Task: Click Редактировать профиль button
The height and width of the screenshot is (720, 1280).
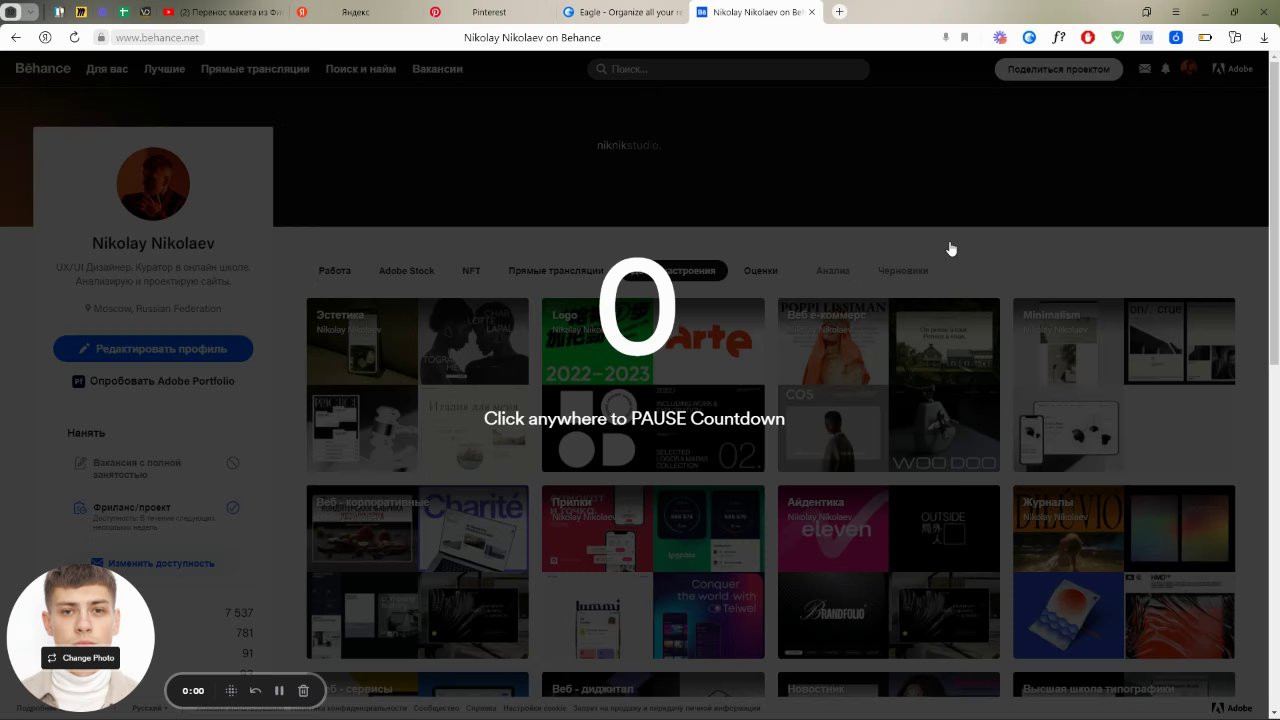Action: click(153, 349)
